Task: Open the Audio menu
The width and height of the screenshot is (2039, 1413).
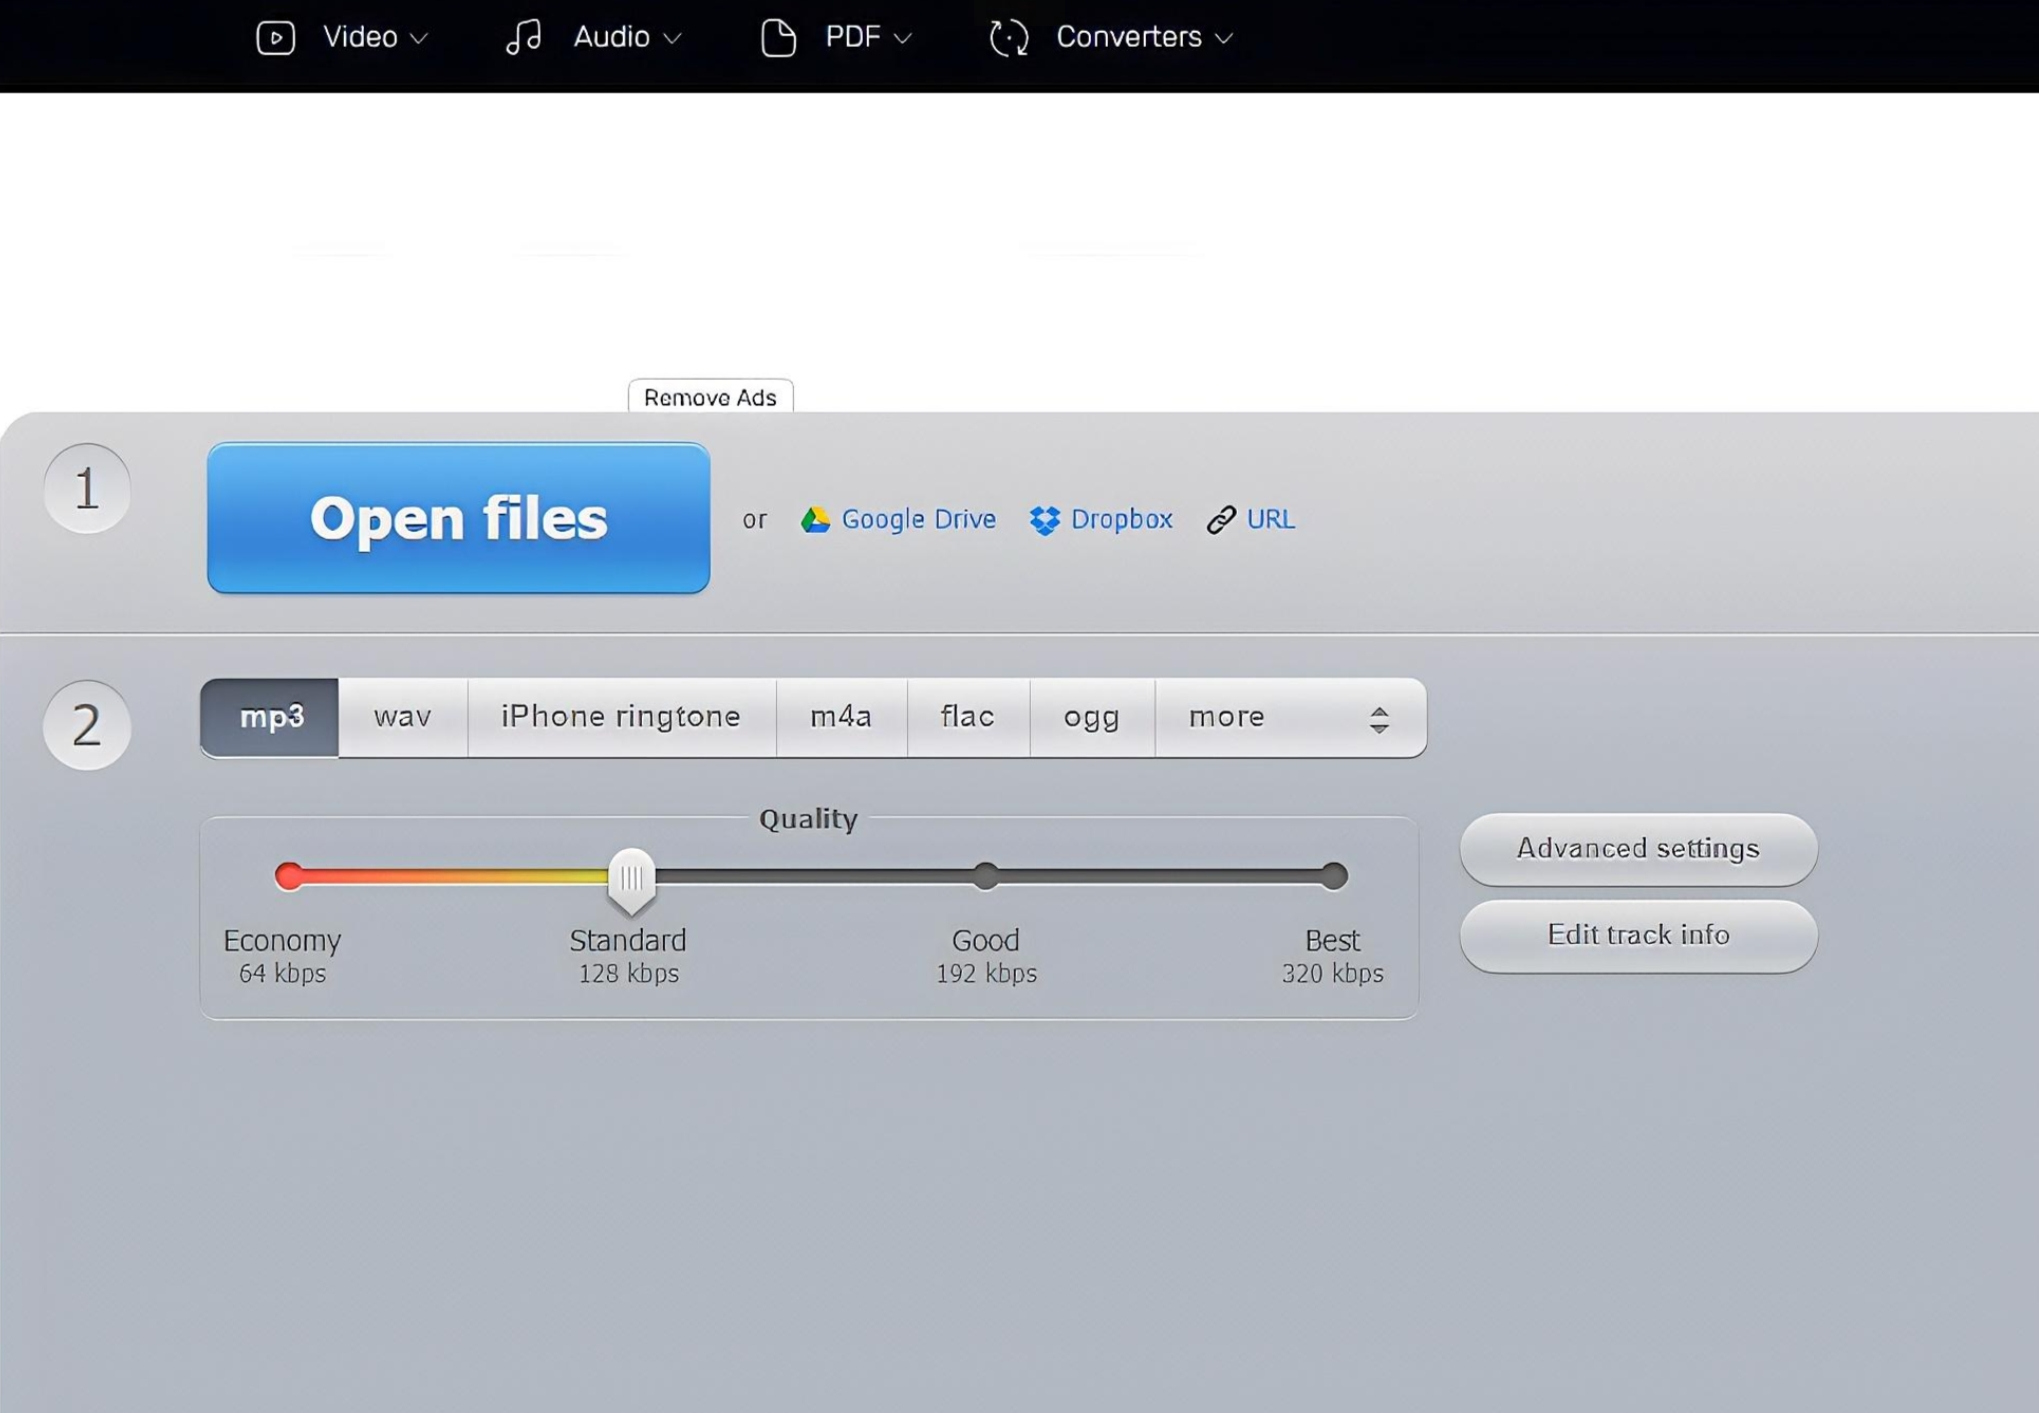Action: pyautogui.click(x=611, y=38)
